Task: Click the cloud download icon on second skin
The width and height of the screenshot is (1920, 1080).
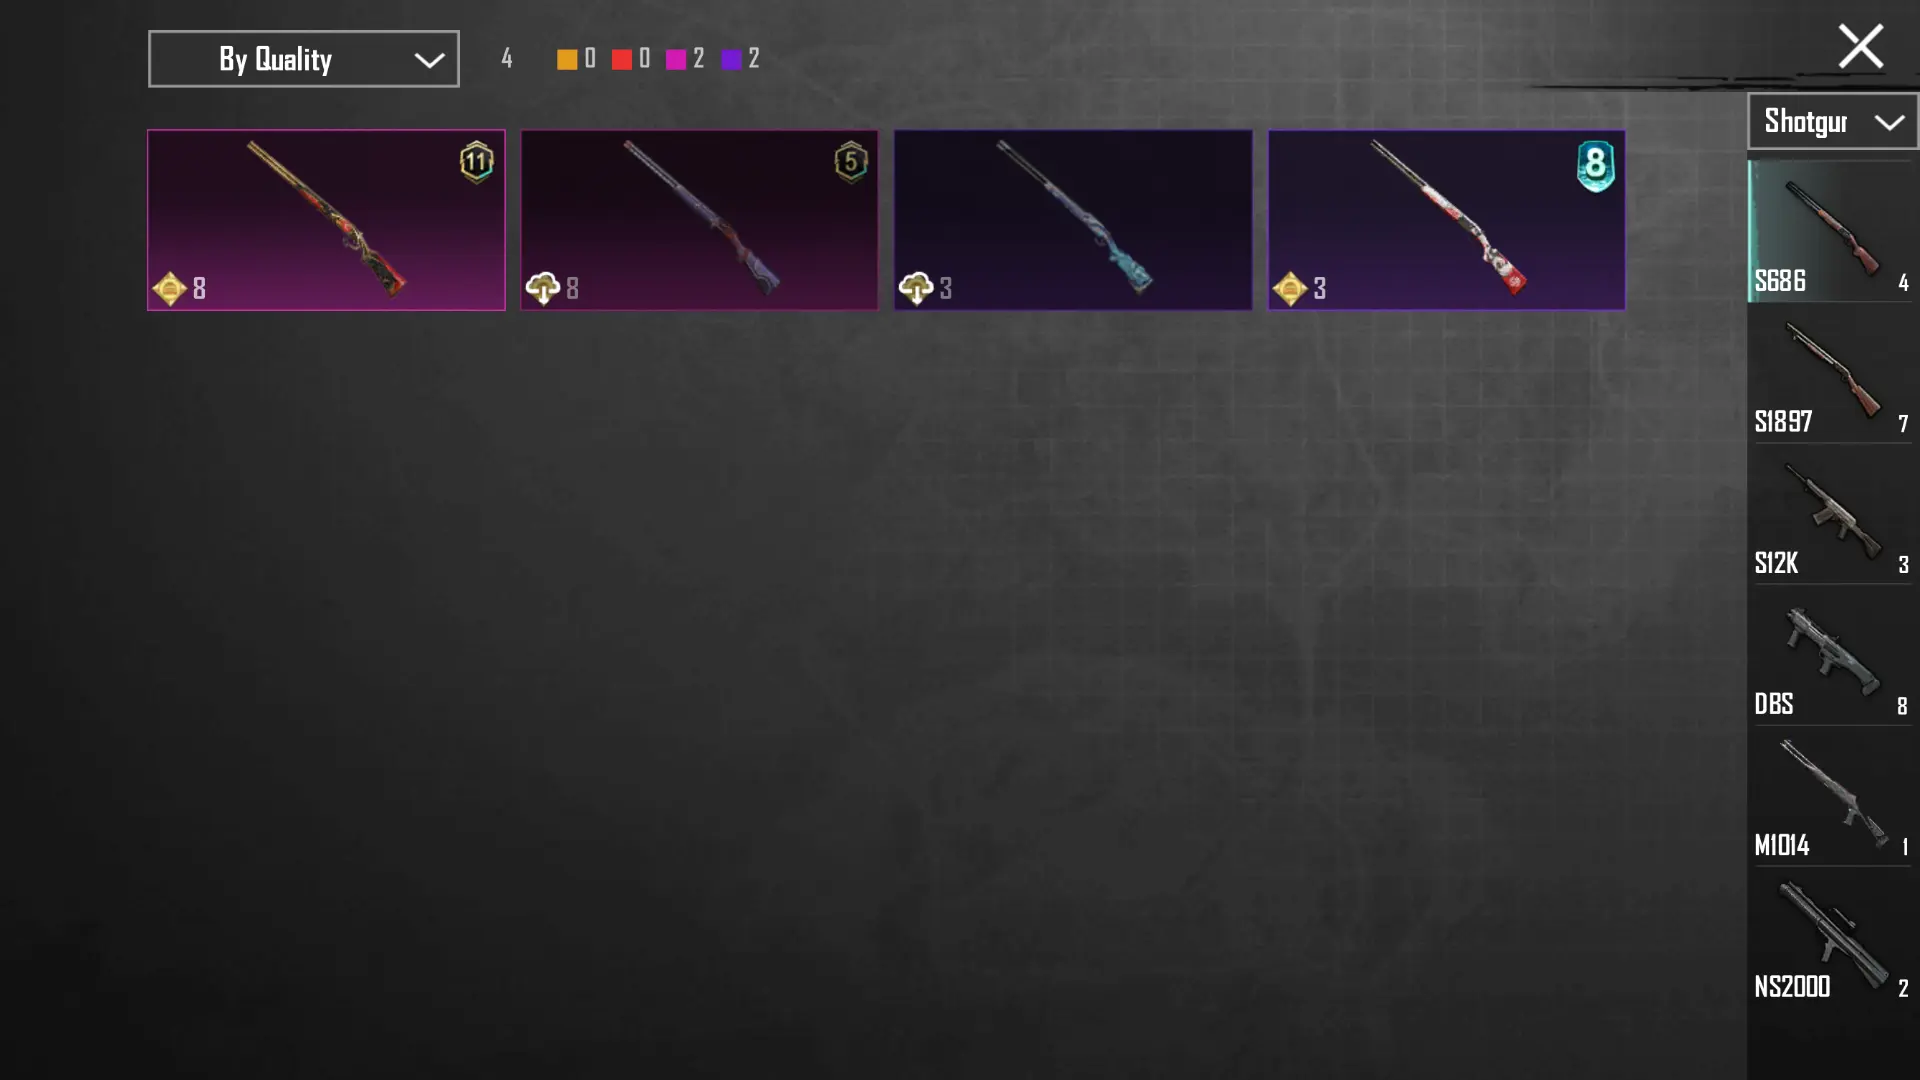Action: point(543,288)
